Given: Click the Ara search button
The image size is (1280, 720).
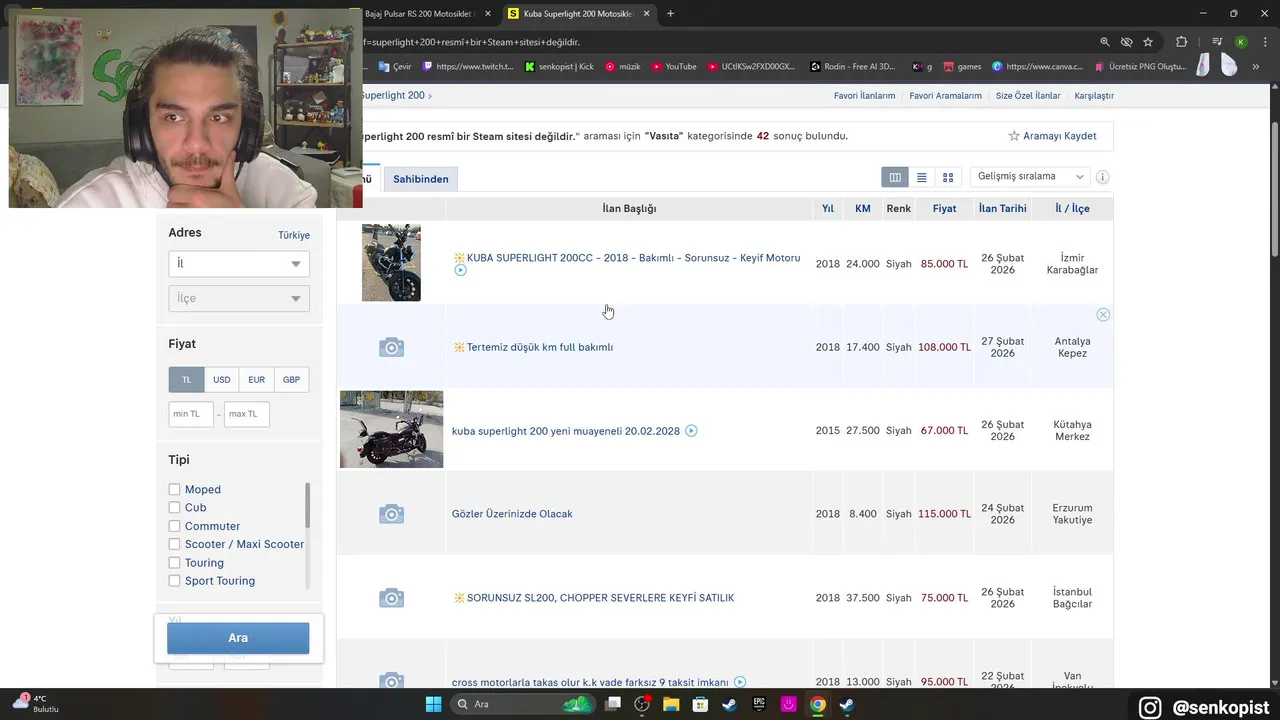Looking at the screenshot, I should [x=238, y=638].
